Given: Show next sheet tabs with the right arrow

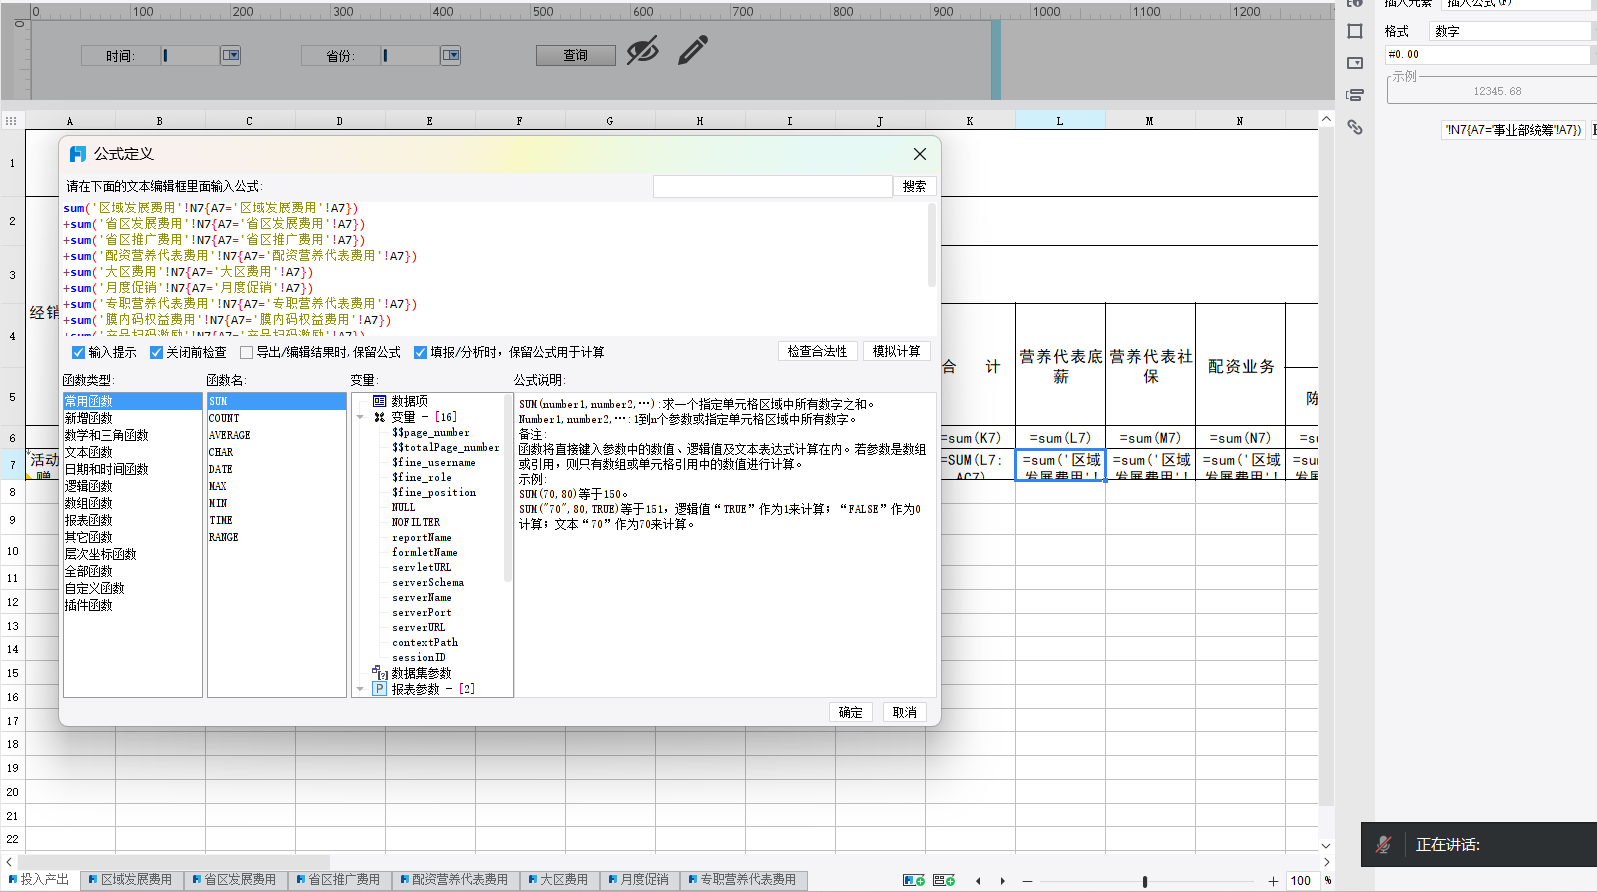Looking at the screenshot, I should 1003,881.
